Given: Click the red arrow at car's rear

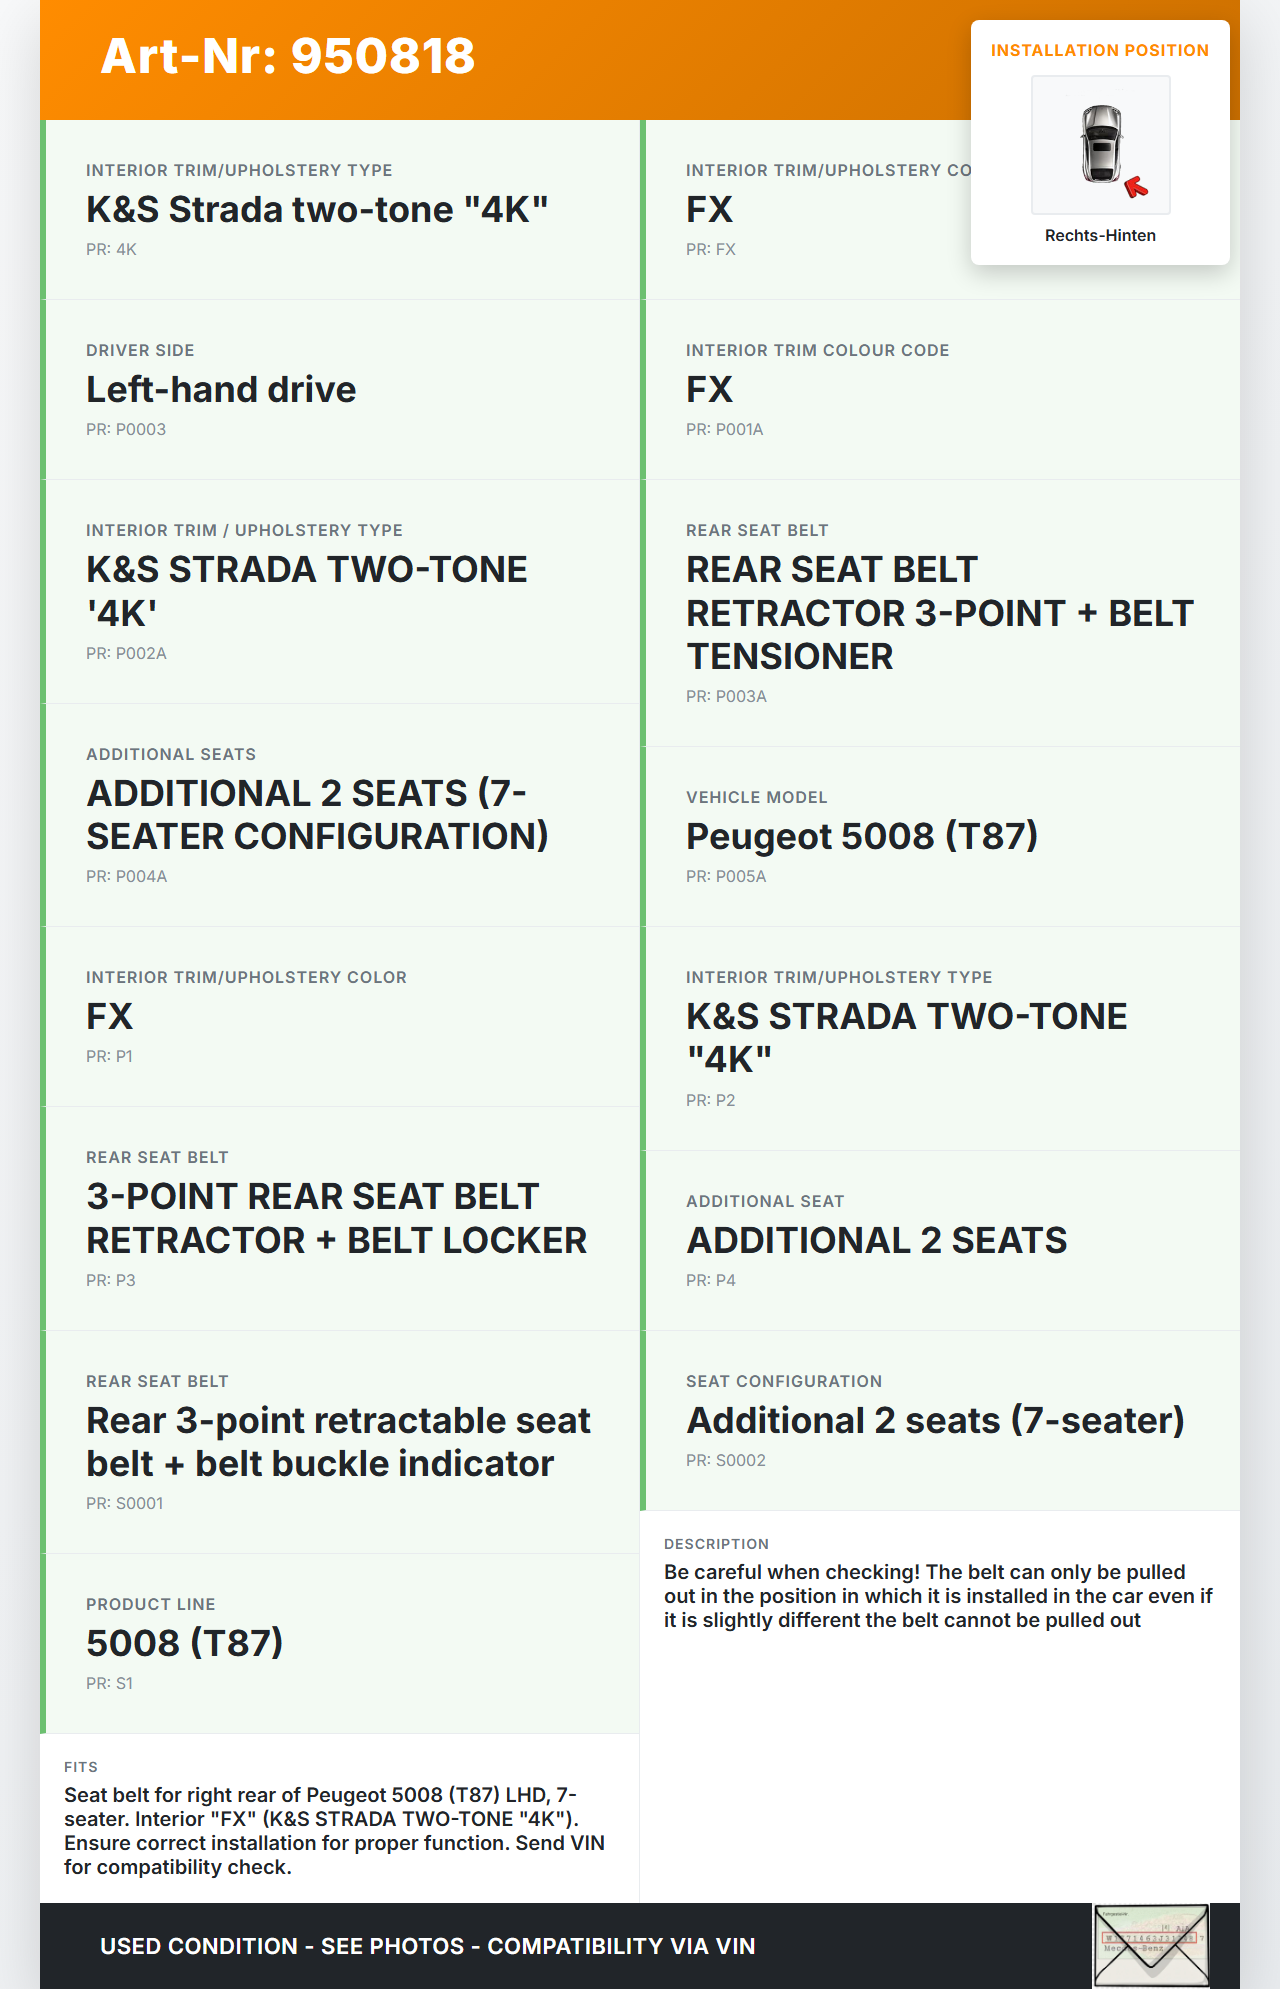Looking at the screenshot, I should [1136, 187].
